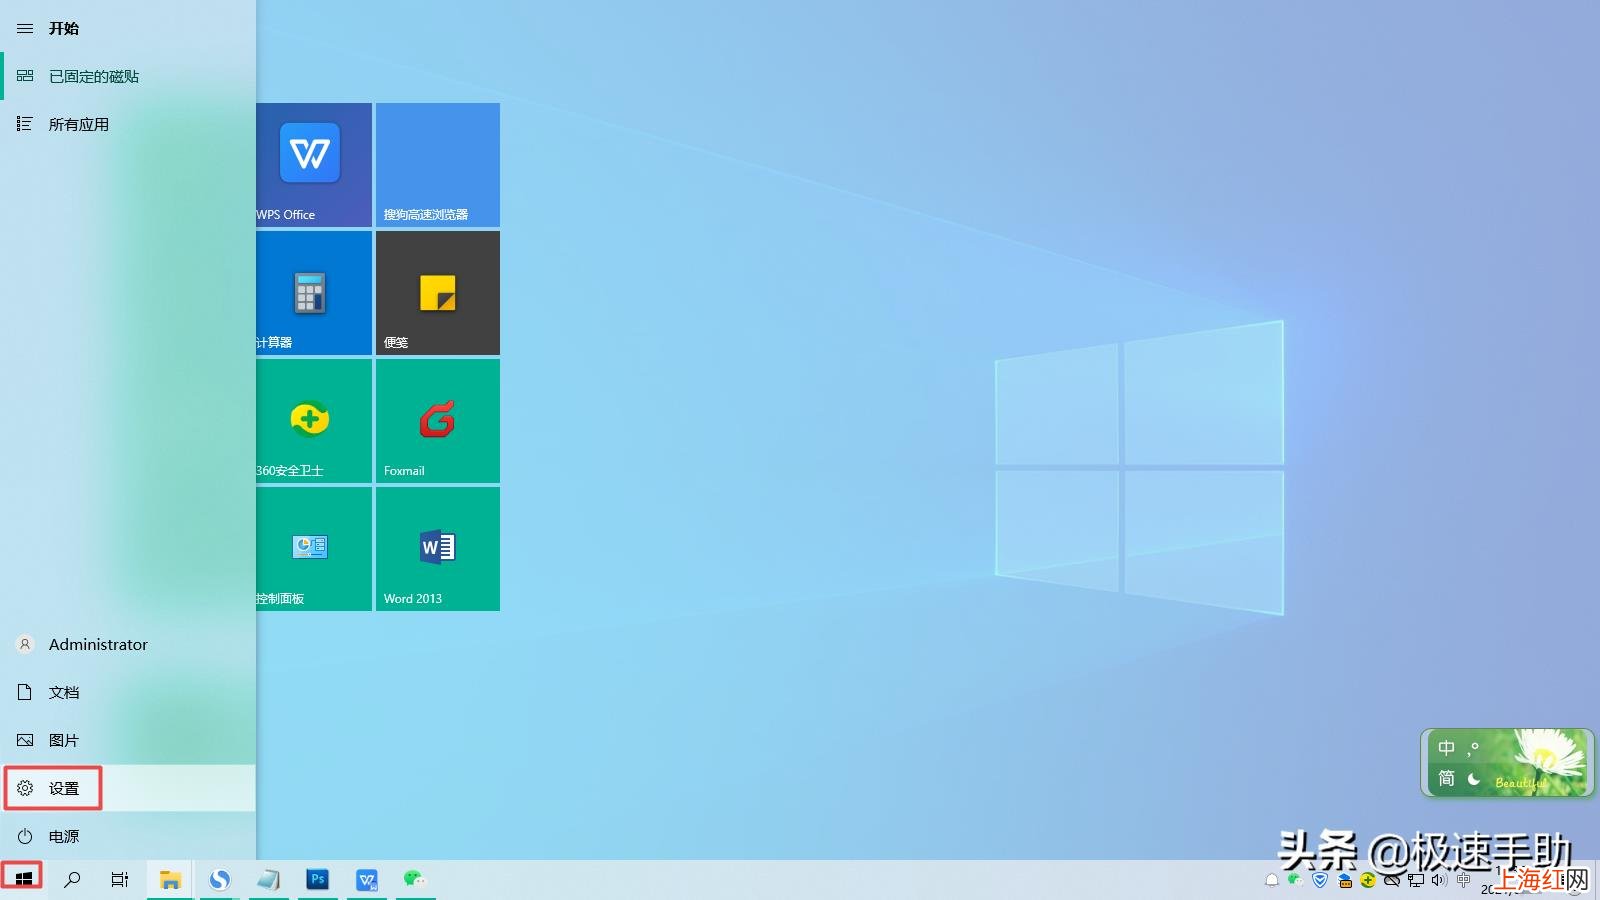Open the volume speaker tray icon

click(1439, 880)
